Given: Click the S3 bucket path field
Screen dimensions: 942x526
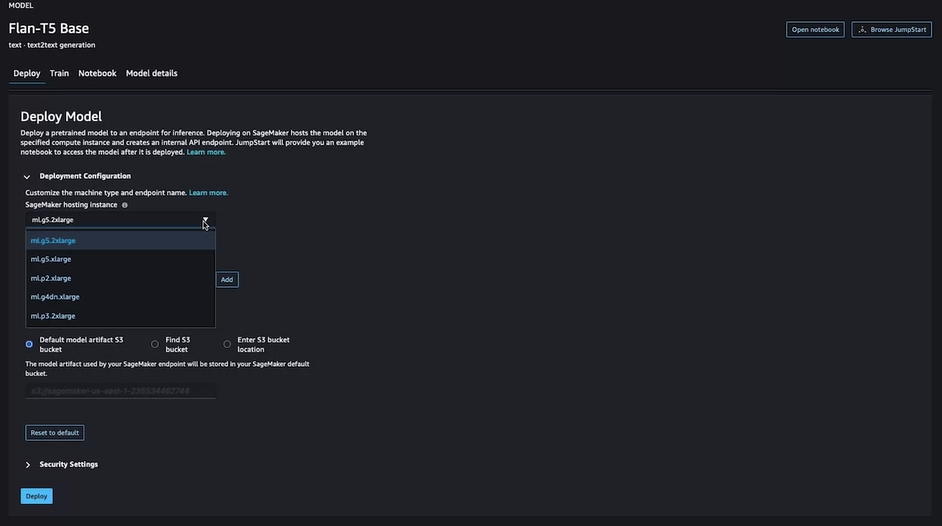Looking at the screenshot, I should tap(120, 391).
